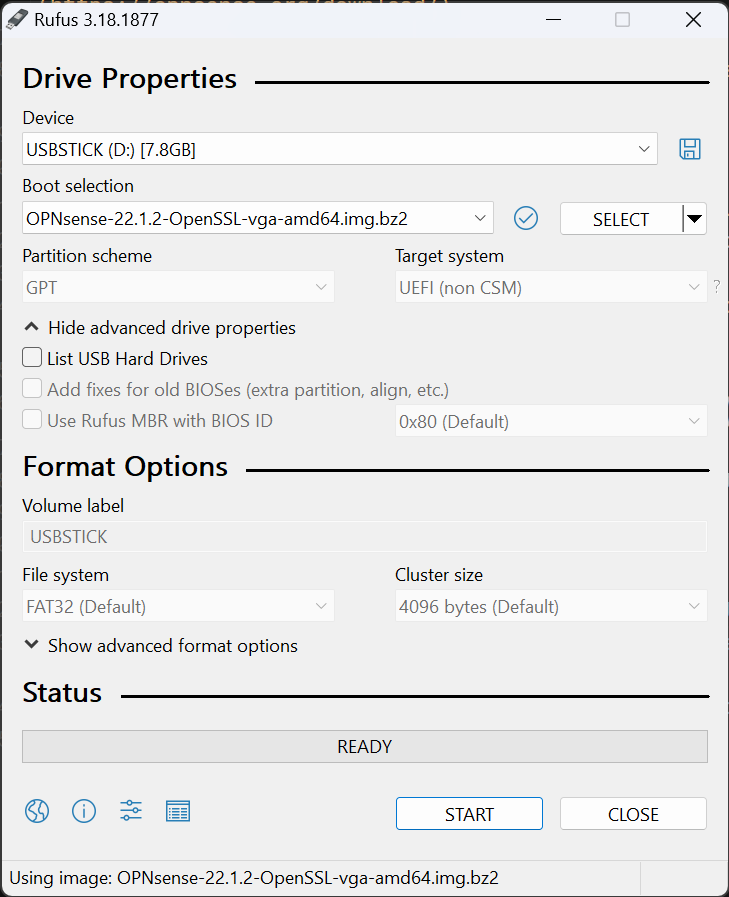Image resolution: width=729 pixels, height=897 pixels.
Task: Click the question mark help beside Target system
Action: click(x=716, y=288)
